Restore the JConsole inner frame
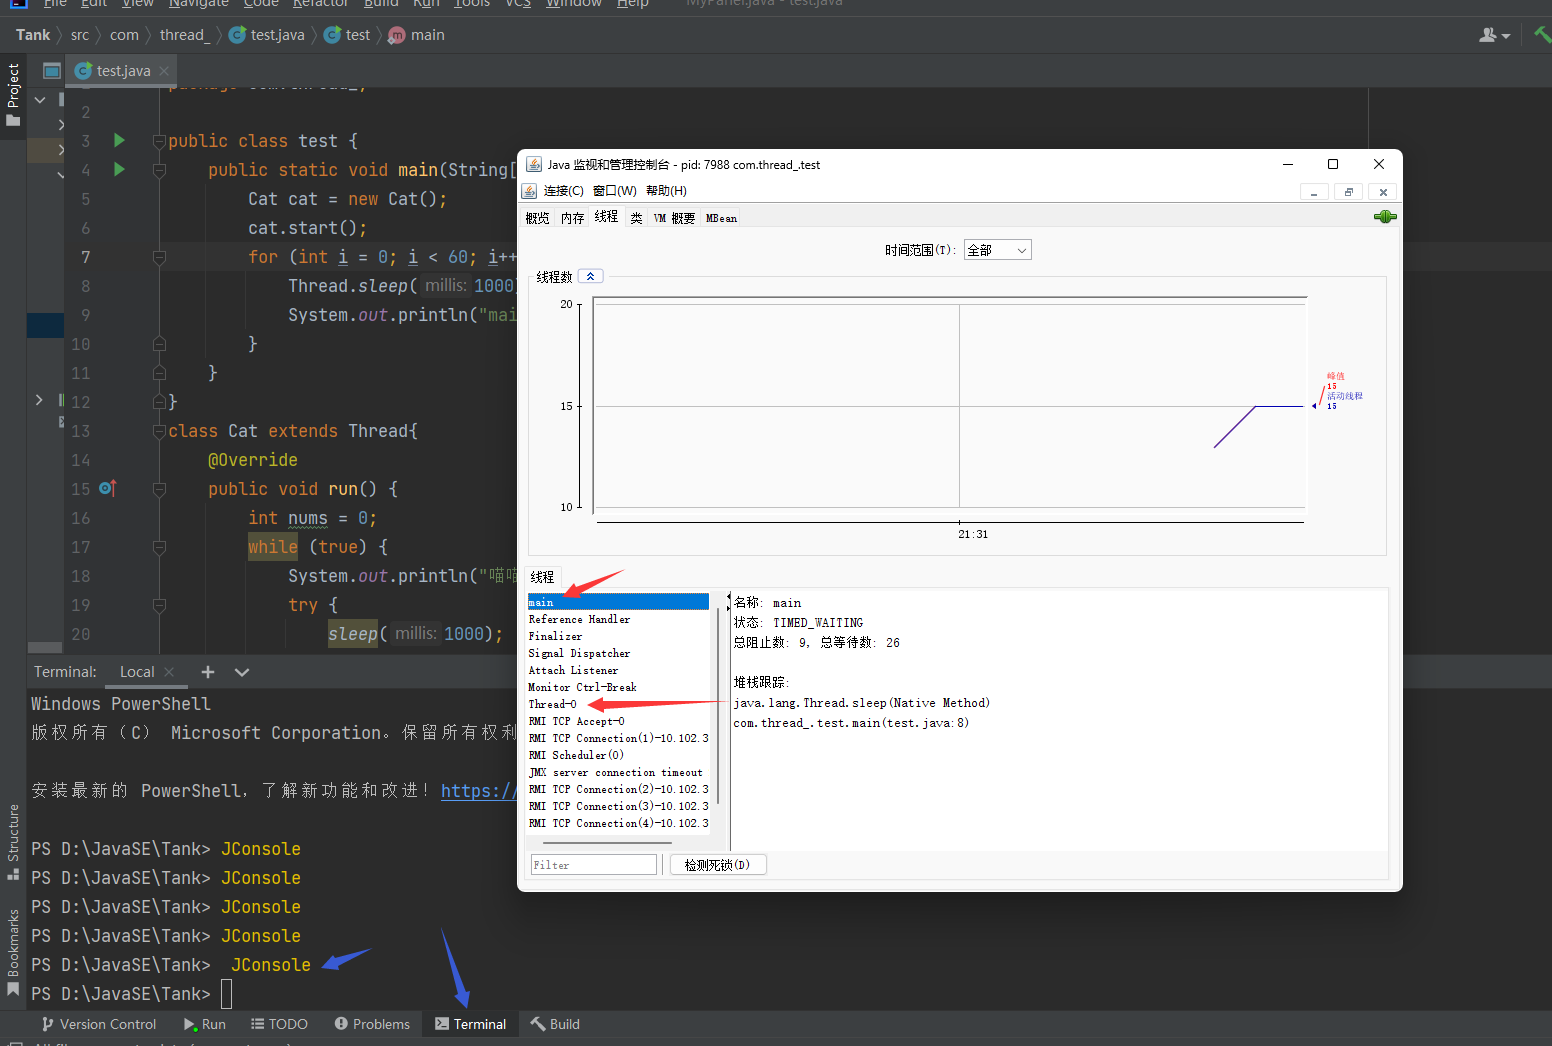 click(x=1348, y=192)
